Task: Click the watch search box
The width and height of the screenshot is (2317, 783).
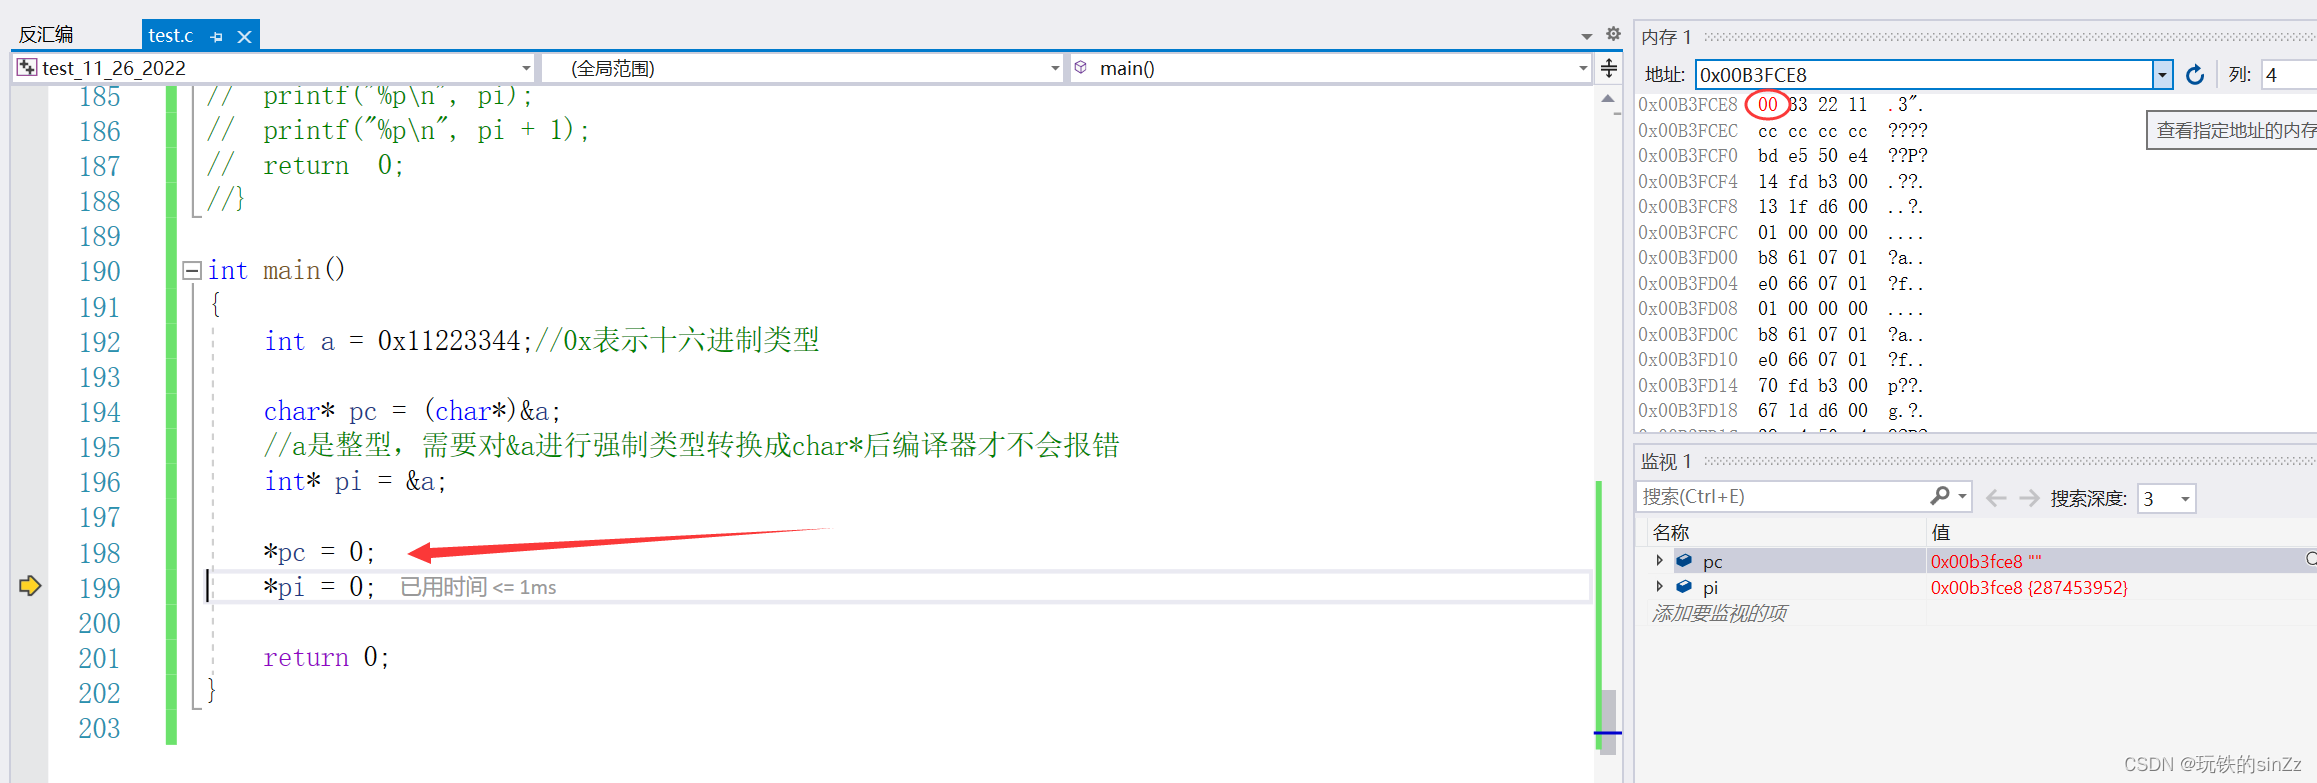Action: 1782,497
